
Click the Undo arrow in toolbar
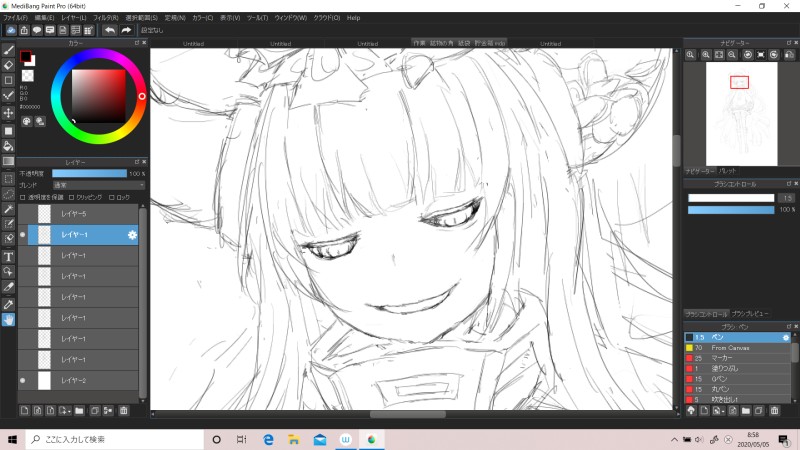110,30
